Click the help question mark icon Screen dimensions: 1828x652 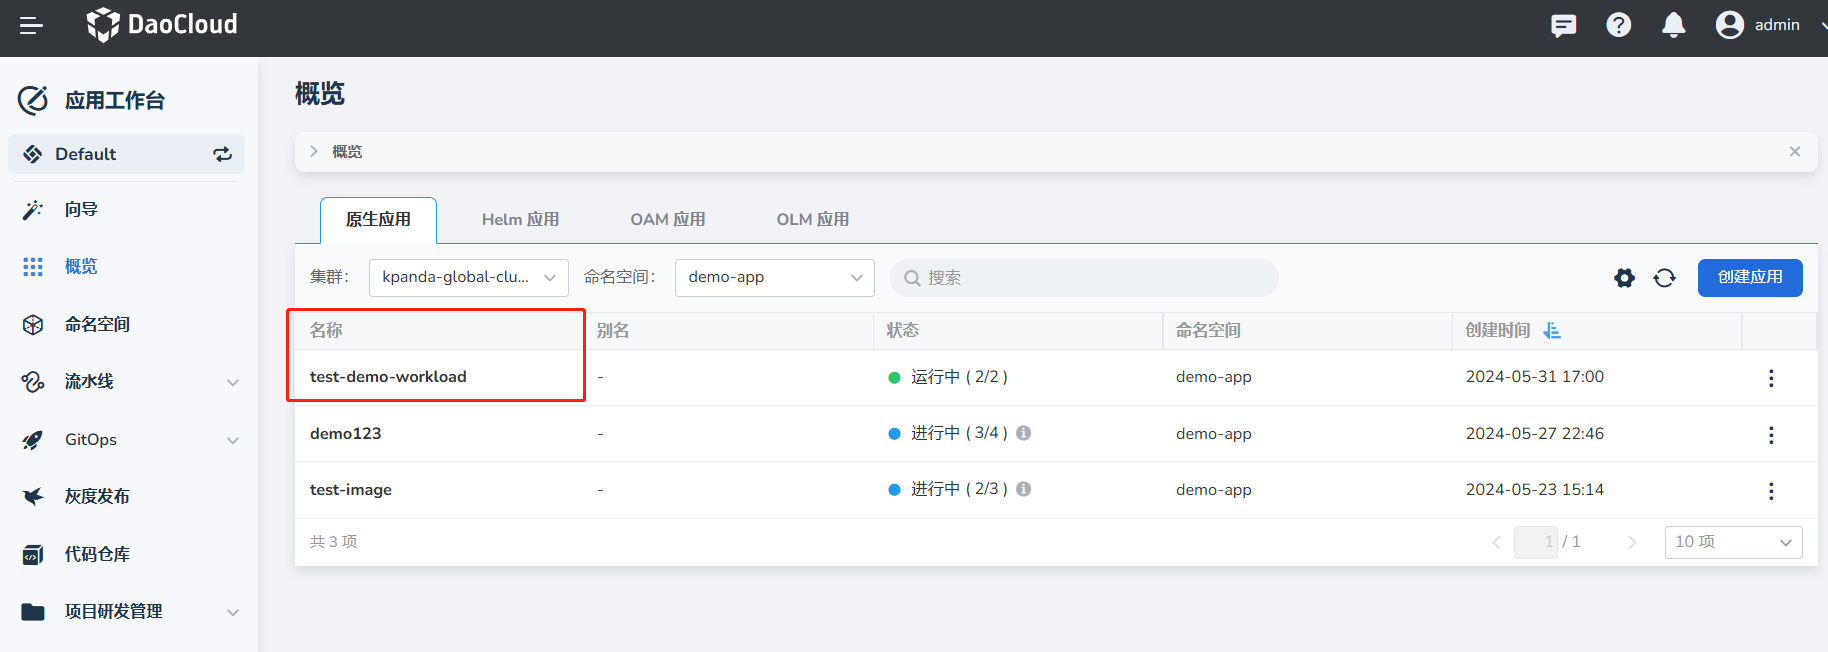[1618, 26]
